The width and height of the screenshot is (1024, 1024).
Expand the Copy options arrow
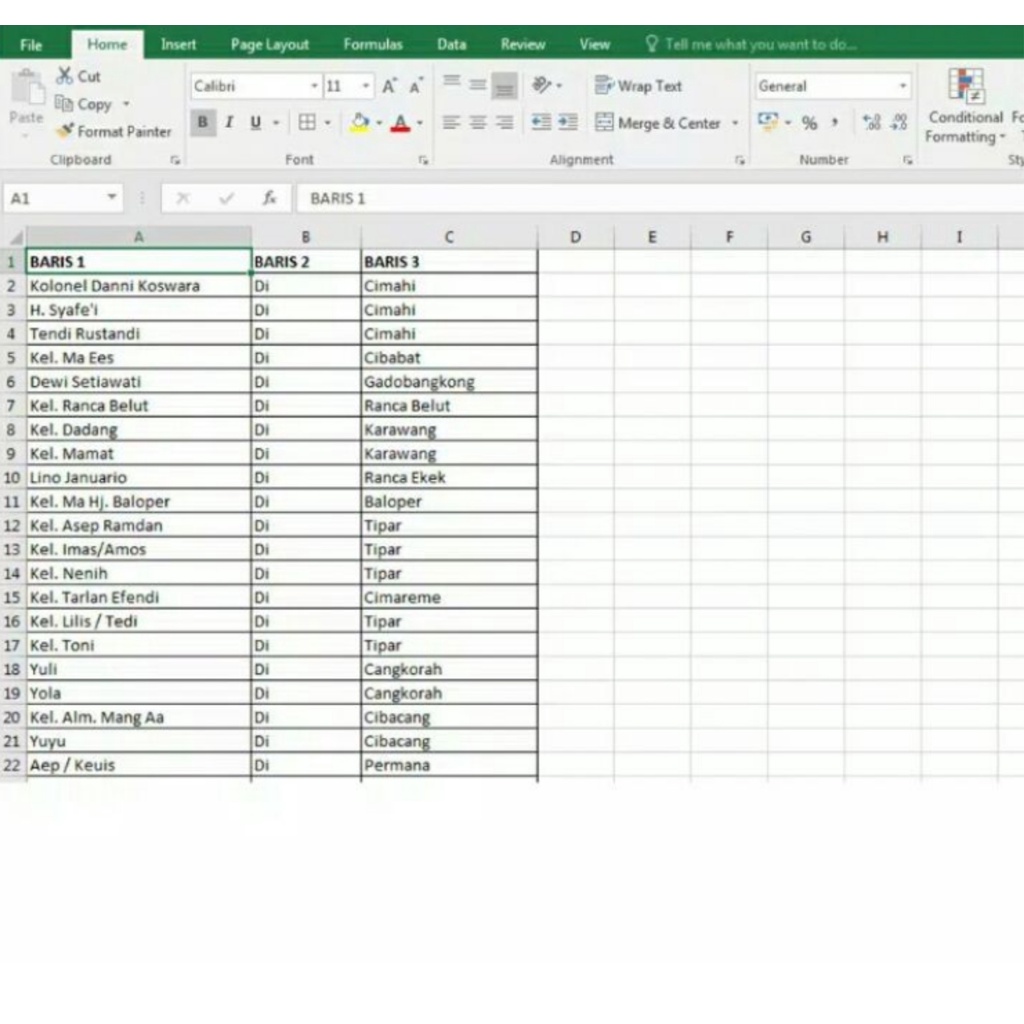(126, 104)
